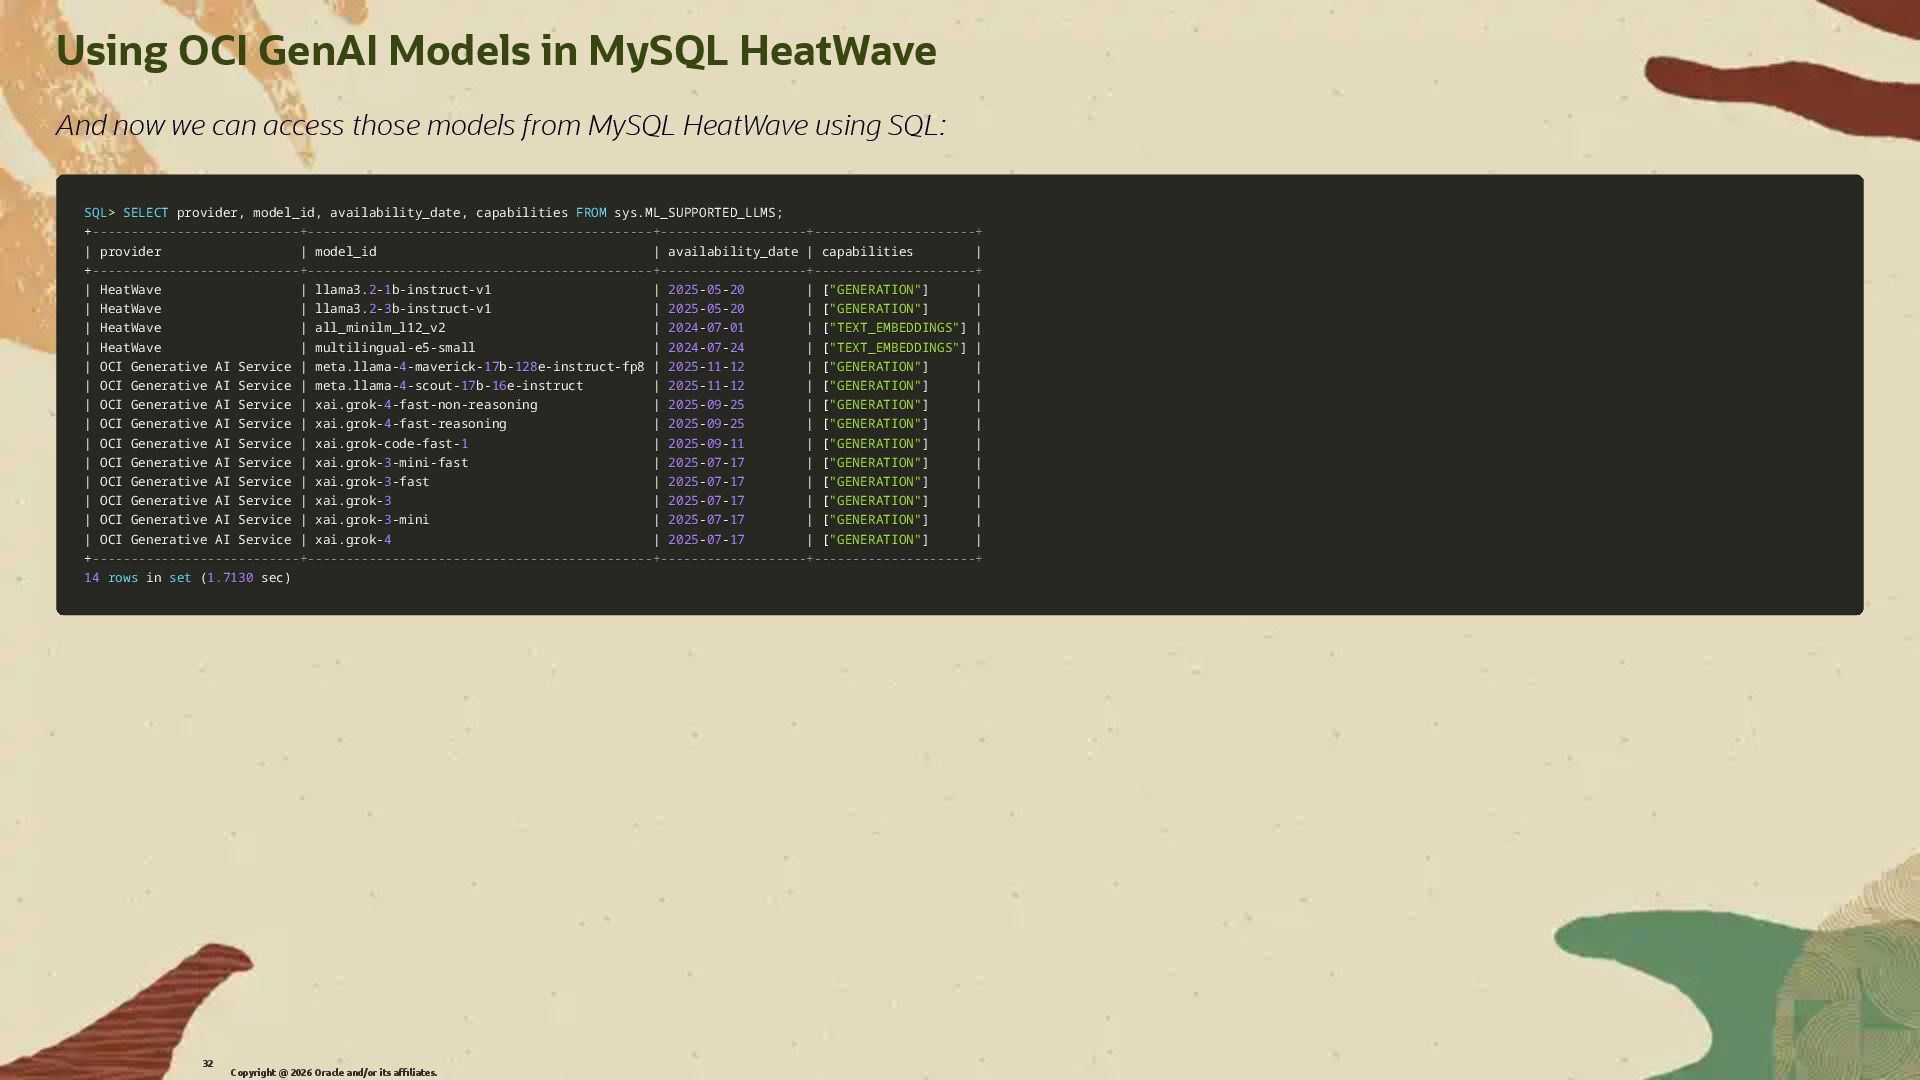Click the first TEXT_EMBEDDINGS capability value

click(x=894, y=328)
